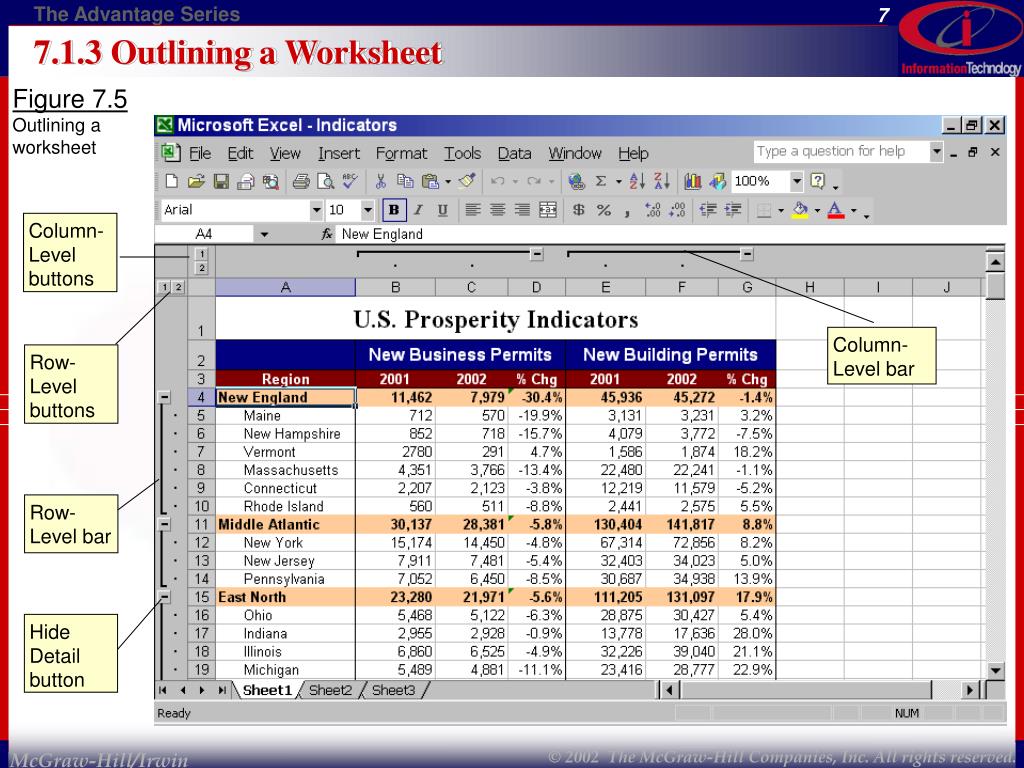Collapse the New Business Permits columns with the minus button
The width and height of the screenshot is (1024, 768).
tap(537, 254)
